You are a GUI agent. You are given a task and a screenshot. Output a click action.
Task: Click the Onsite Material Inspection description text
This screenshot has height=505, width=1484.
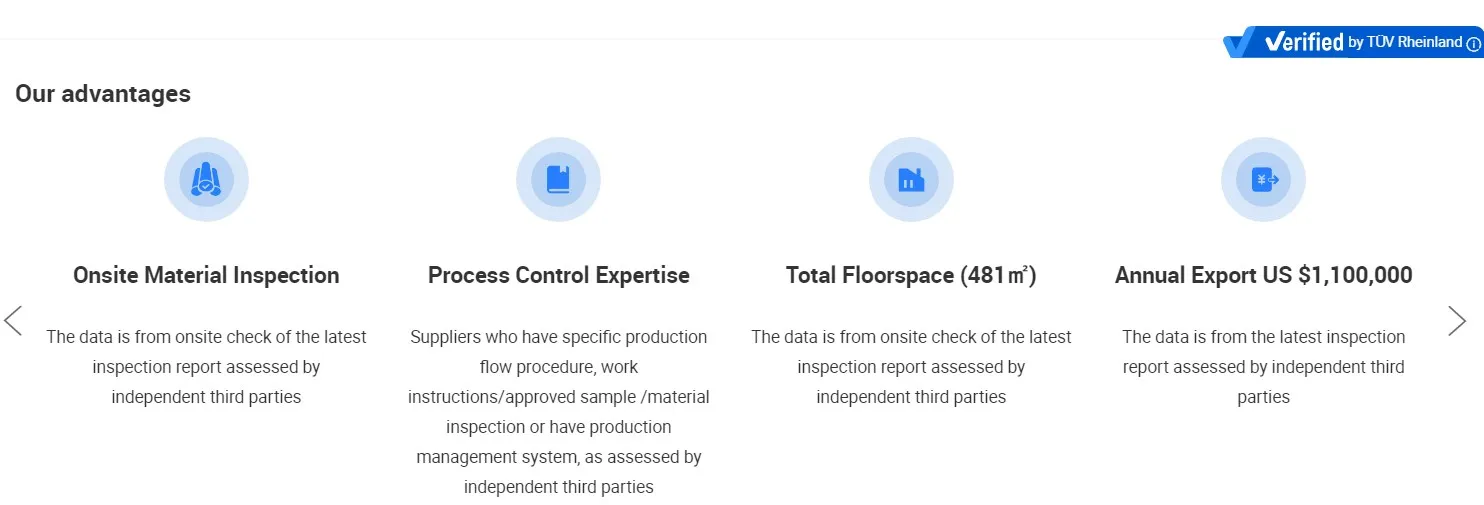[206, 367]
